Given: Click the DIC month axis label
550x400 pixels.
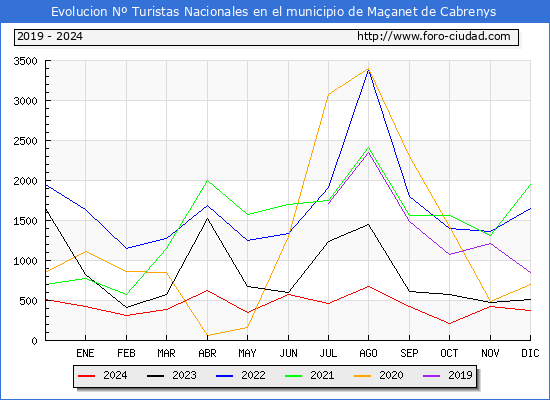Looking at the screenshot, I should click(x=530, y=353).
